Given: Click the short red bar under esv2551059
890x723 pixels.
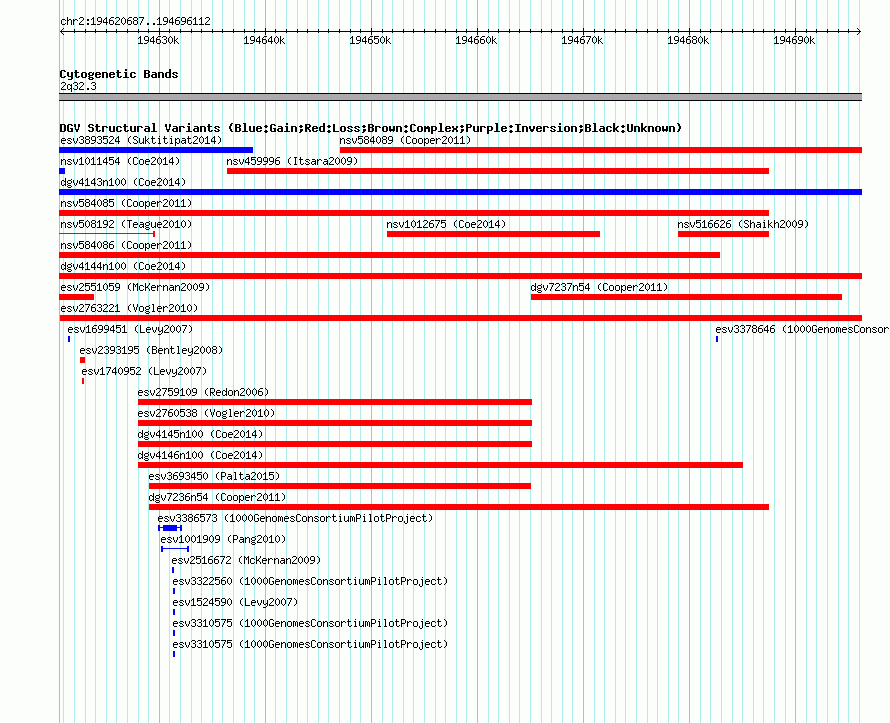Looking at the screenshot, I should [77, 297].
